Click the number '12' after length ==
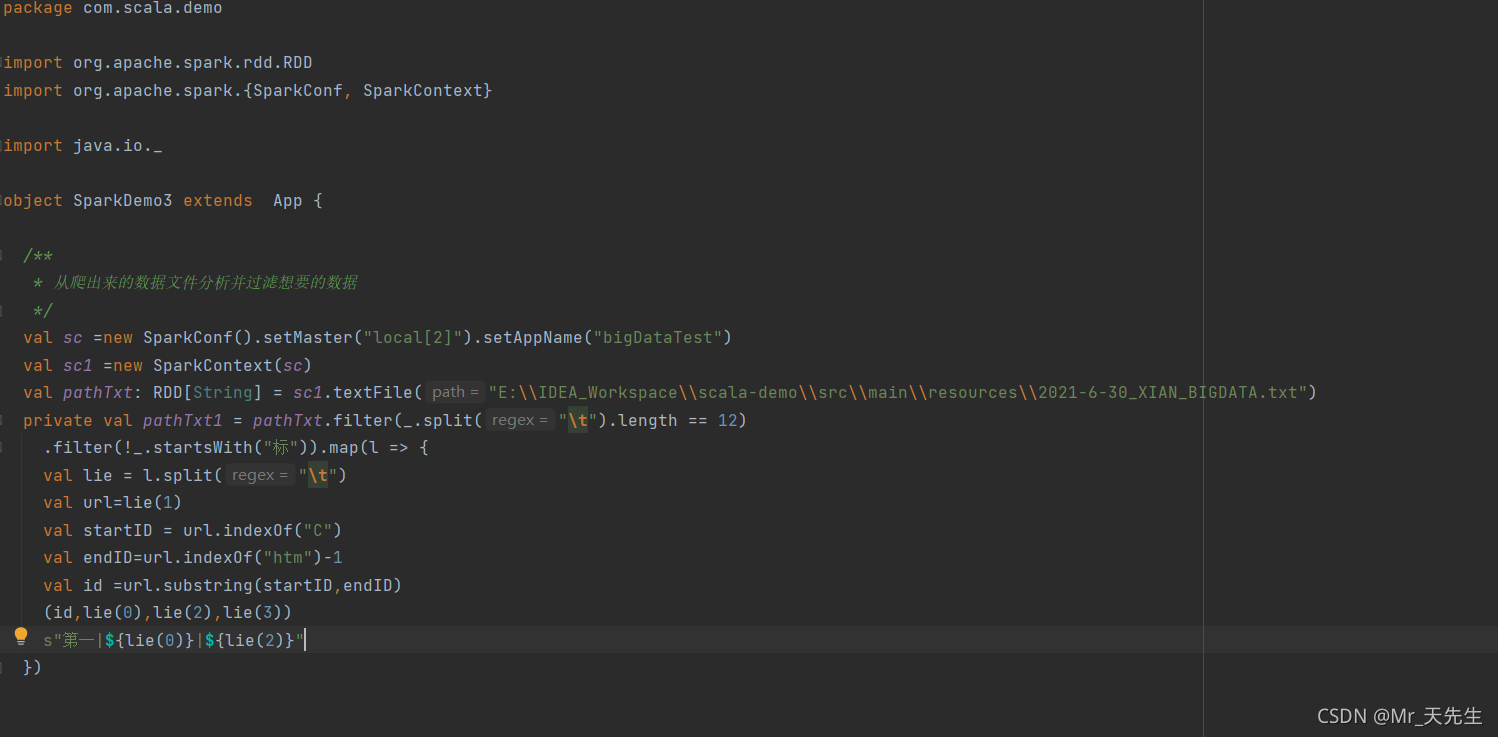The image size is (1498, 737). click(727, 421)
